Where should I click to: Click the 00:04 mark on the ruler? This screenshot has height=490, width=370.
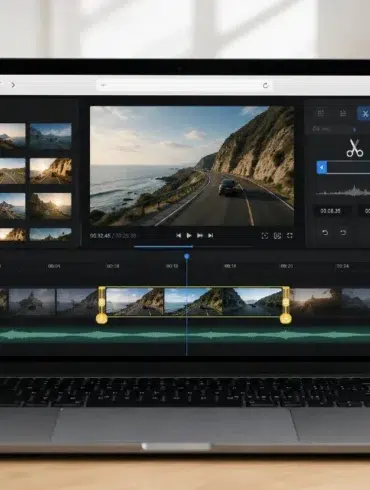pyautogui.click(x=54, y=266)
